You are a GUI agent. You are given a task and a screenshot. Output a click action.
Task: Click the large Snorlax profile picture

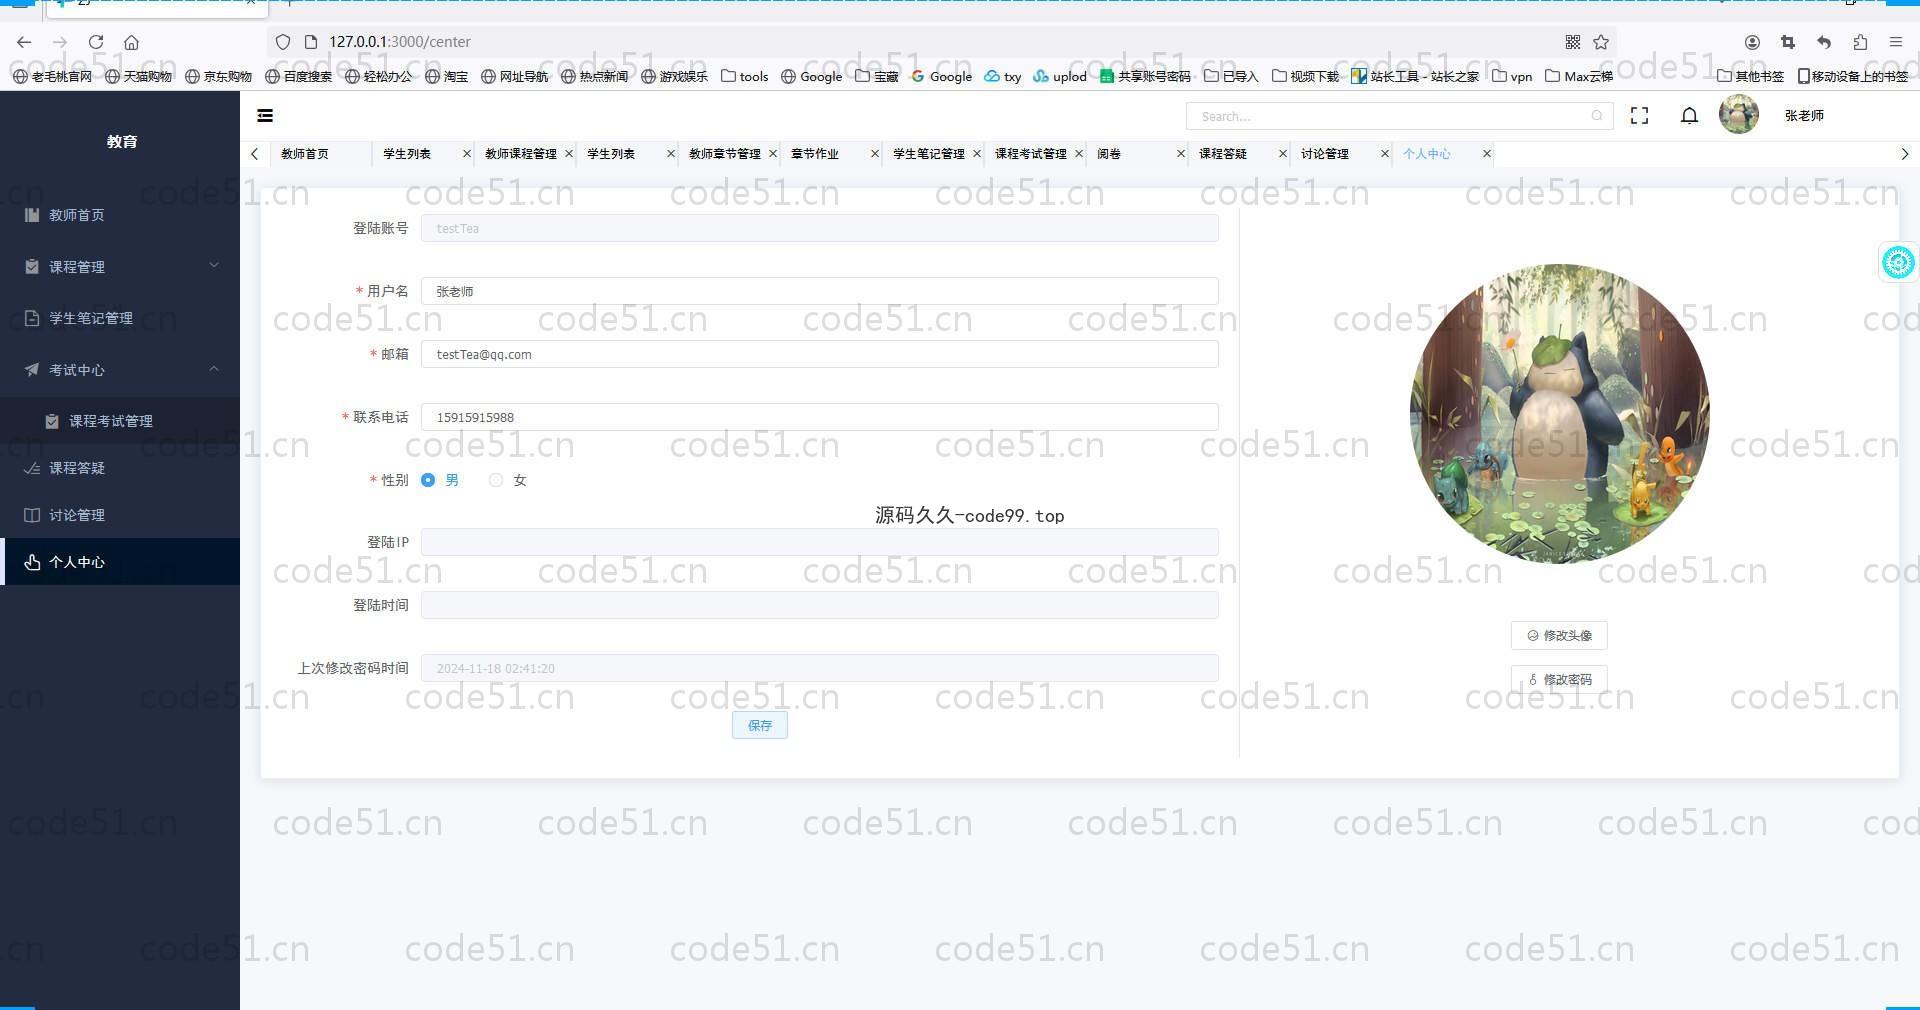(x=1559, y=414)
